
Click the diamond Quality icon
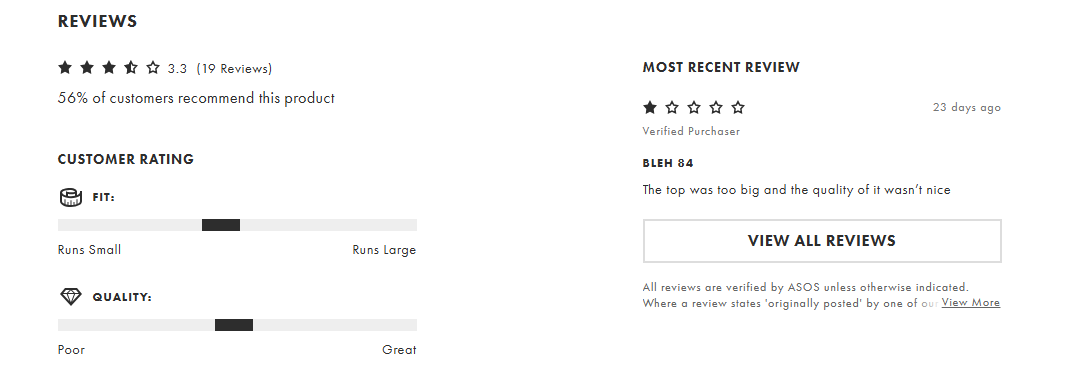71,297
